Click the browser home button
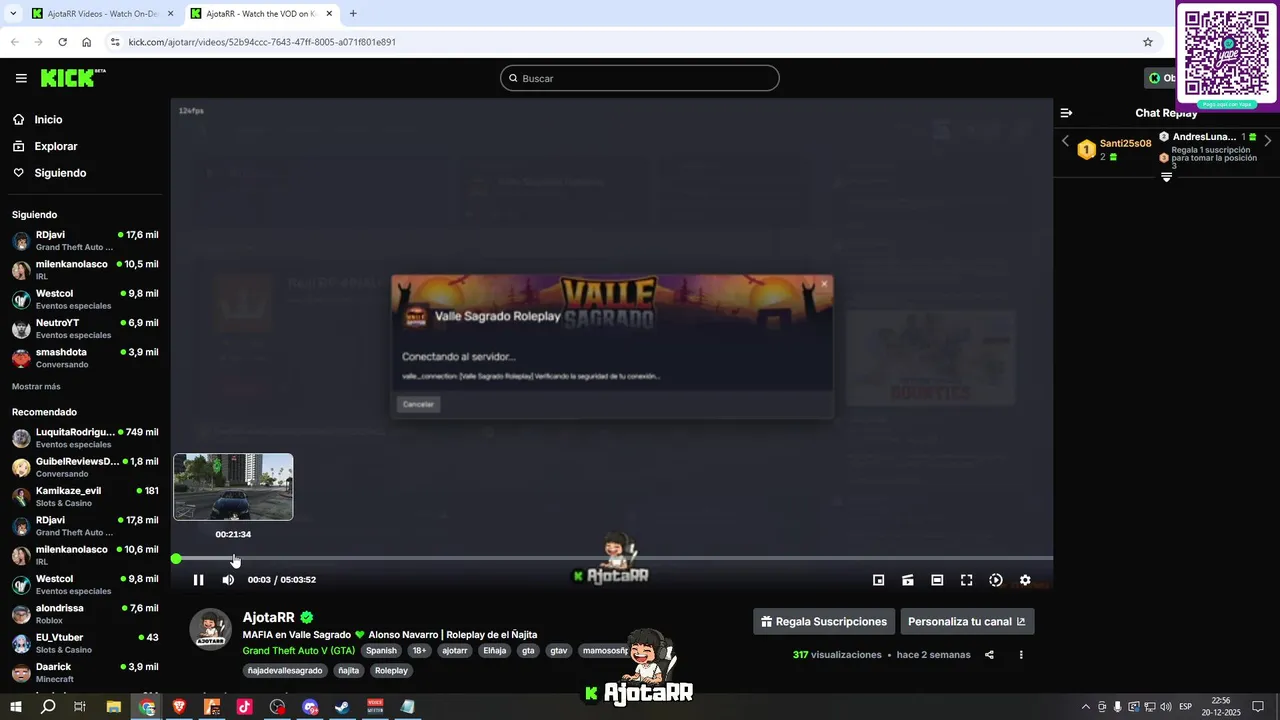Image resolution: width=1280 pixels, height=720 pixels. [x=87, y=42]
